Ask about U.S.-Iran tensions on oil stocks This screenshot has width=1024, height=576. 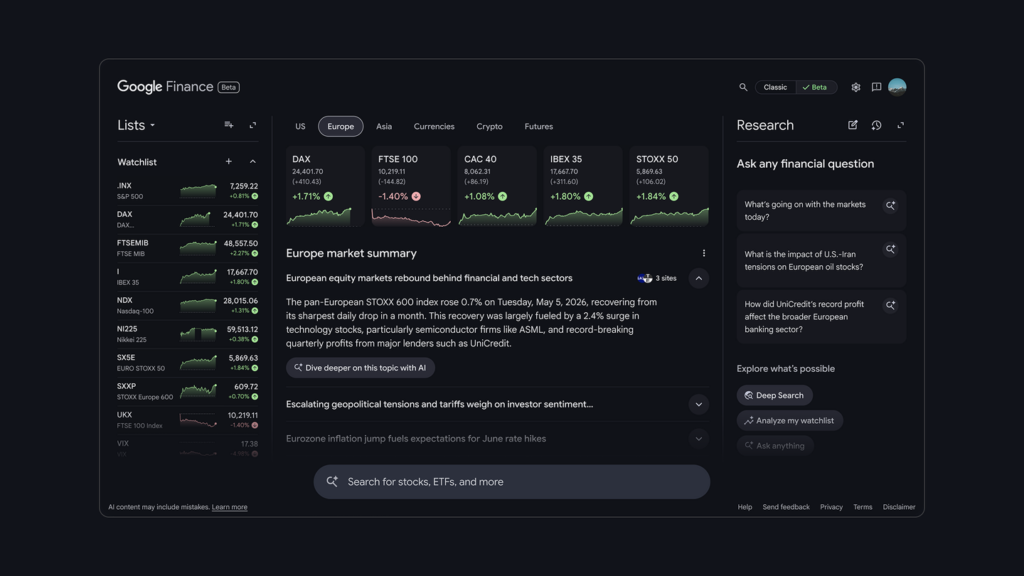tap(821, 261)
